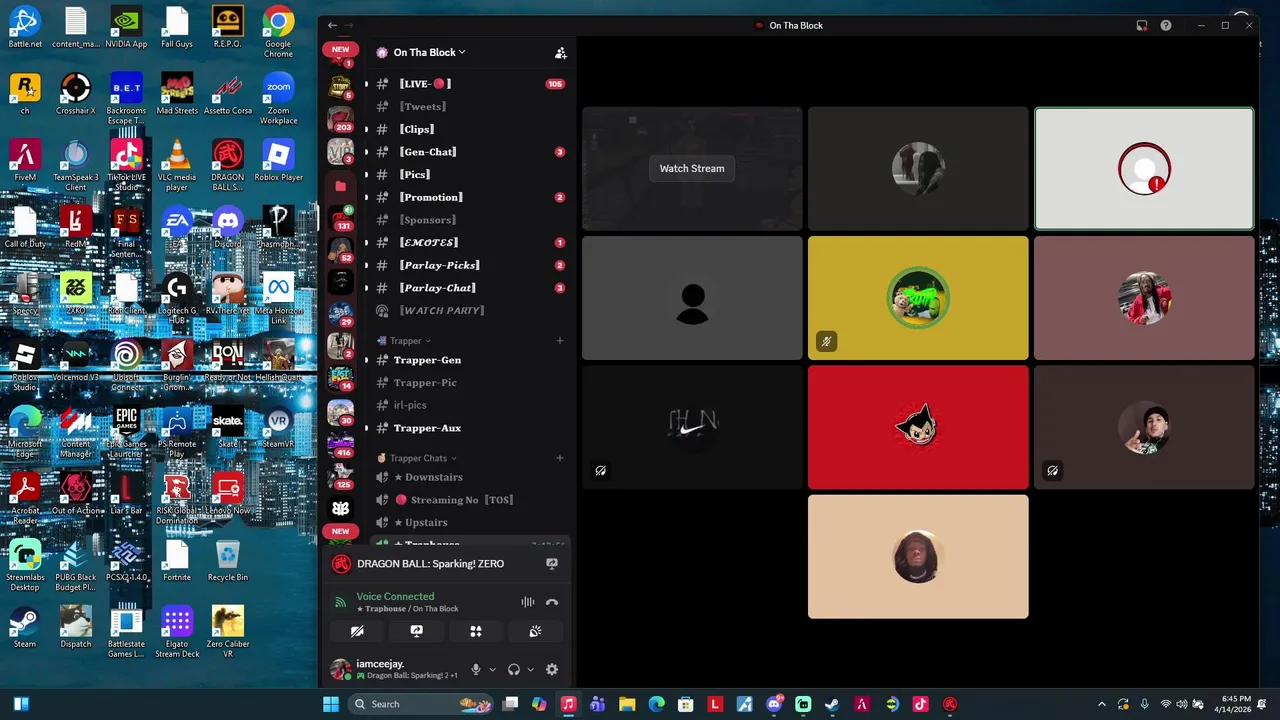Expand the Trapper-Gen threads arrow

point(366,360)
